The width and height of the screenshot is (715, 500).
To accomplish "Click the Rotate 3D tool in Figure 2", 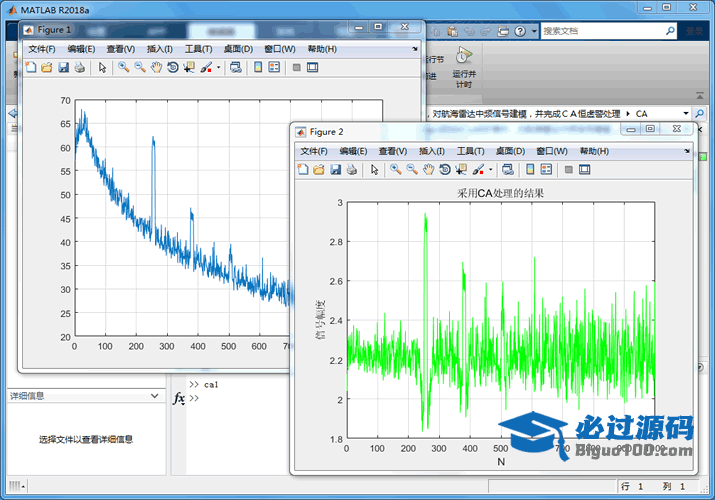I will tap(445, 170).
